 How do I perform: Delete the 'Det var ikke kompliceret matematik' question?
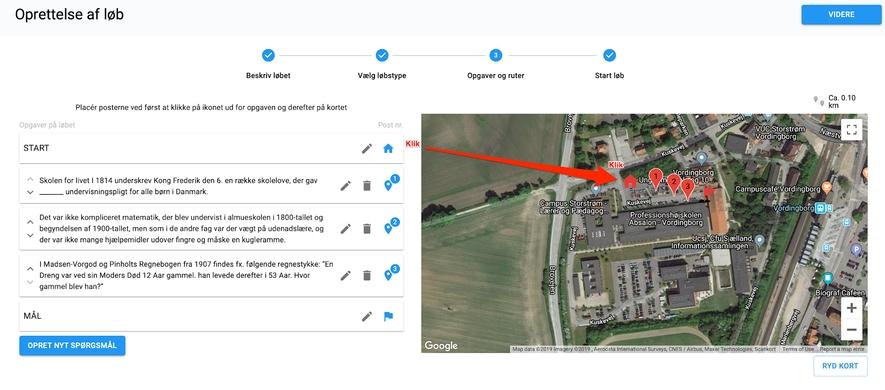[367, 229]
